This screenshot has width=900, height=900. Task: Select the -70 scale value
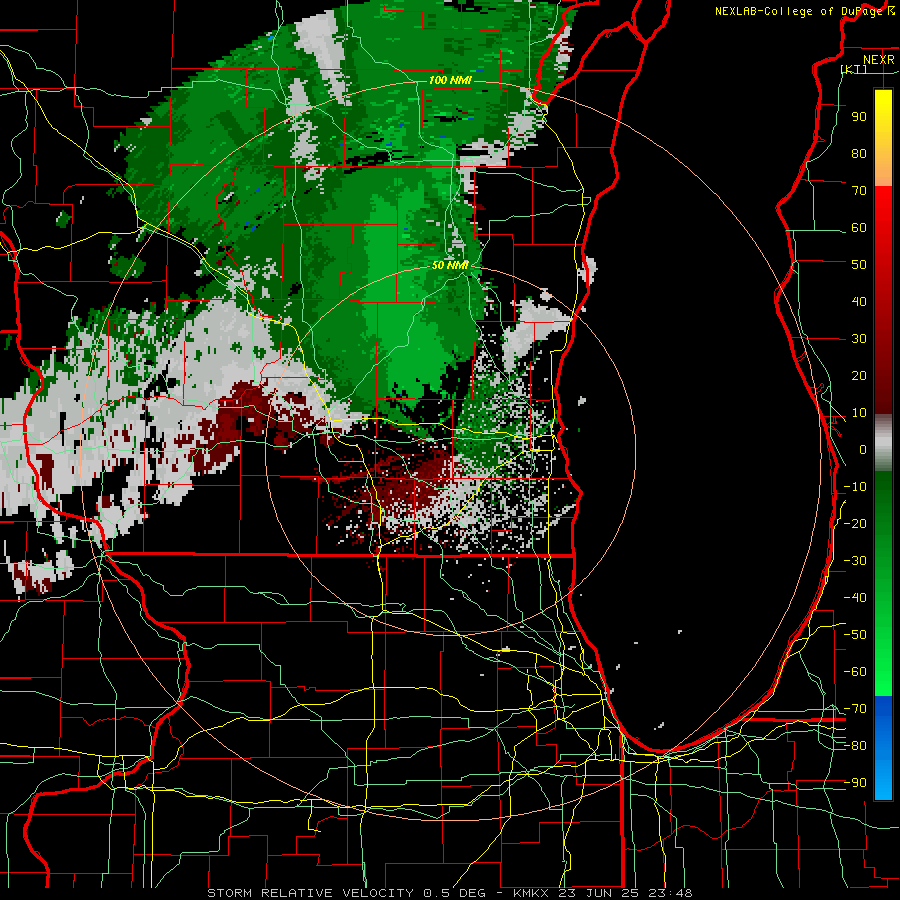click(x=855, y=709)
